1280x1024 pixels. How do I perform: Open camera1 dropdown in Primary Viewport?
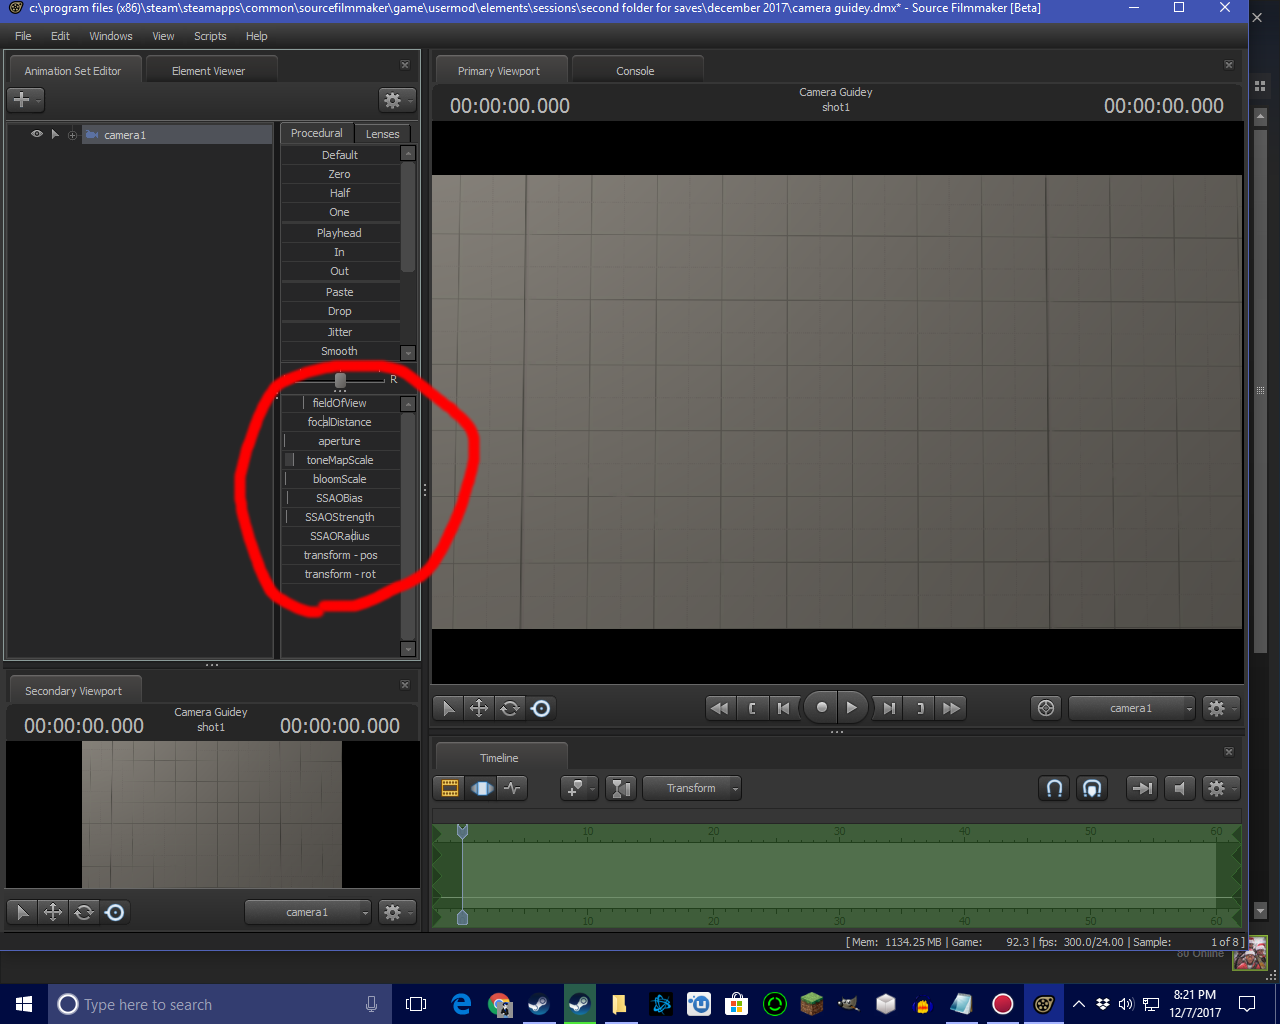[x=1132, y=708]
